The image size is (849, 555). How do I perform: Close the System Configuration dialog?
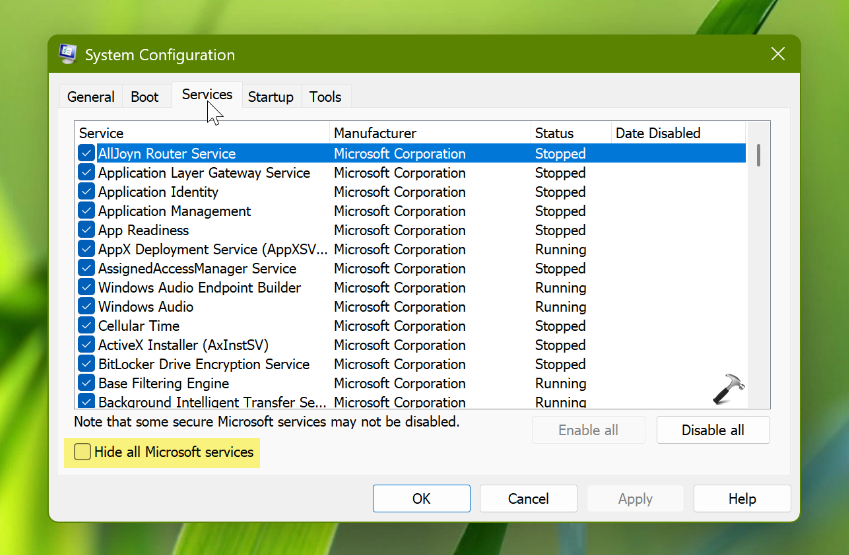pyautogui.click(x=777, y=55)
